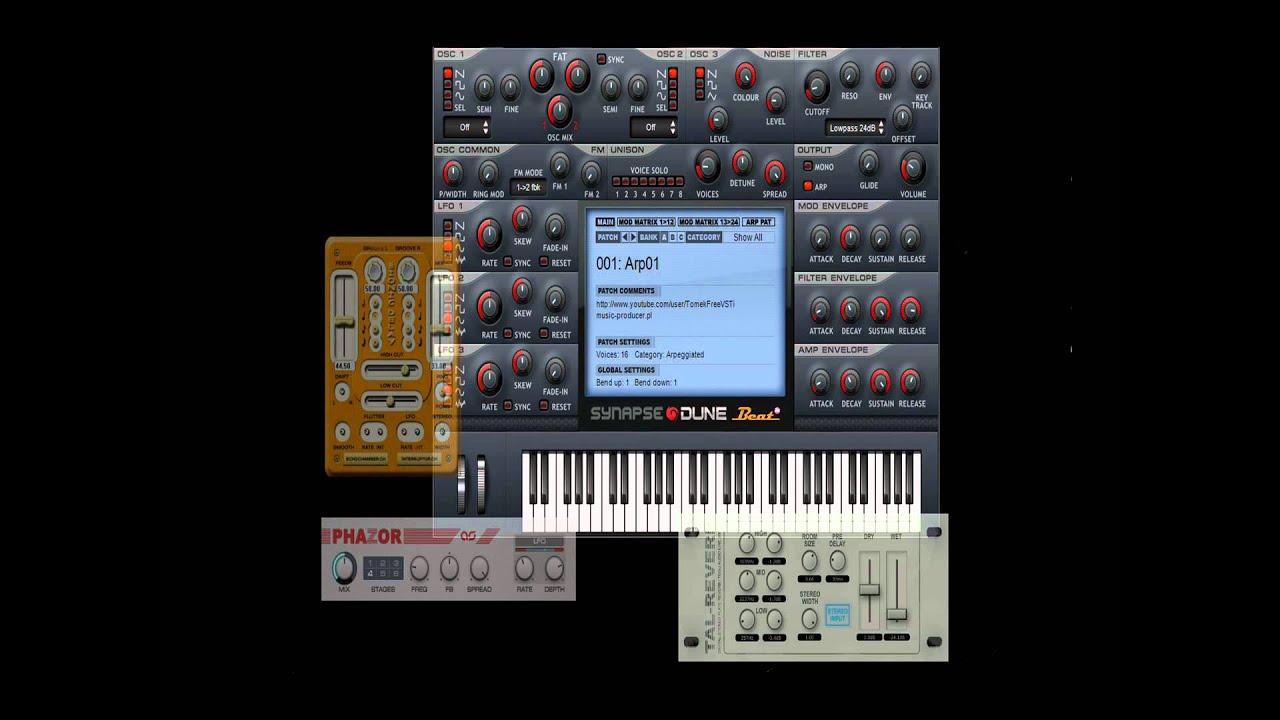
Task: Click the FM 1 knob
Action: [x=560, y=166]
